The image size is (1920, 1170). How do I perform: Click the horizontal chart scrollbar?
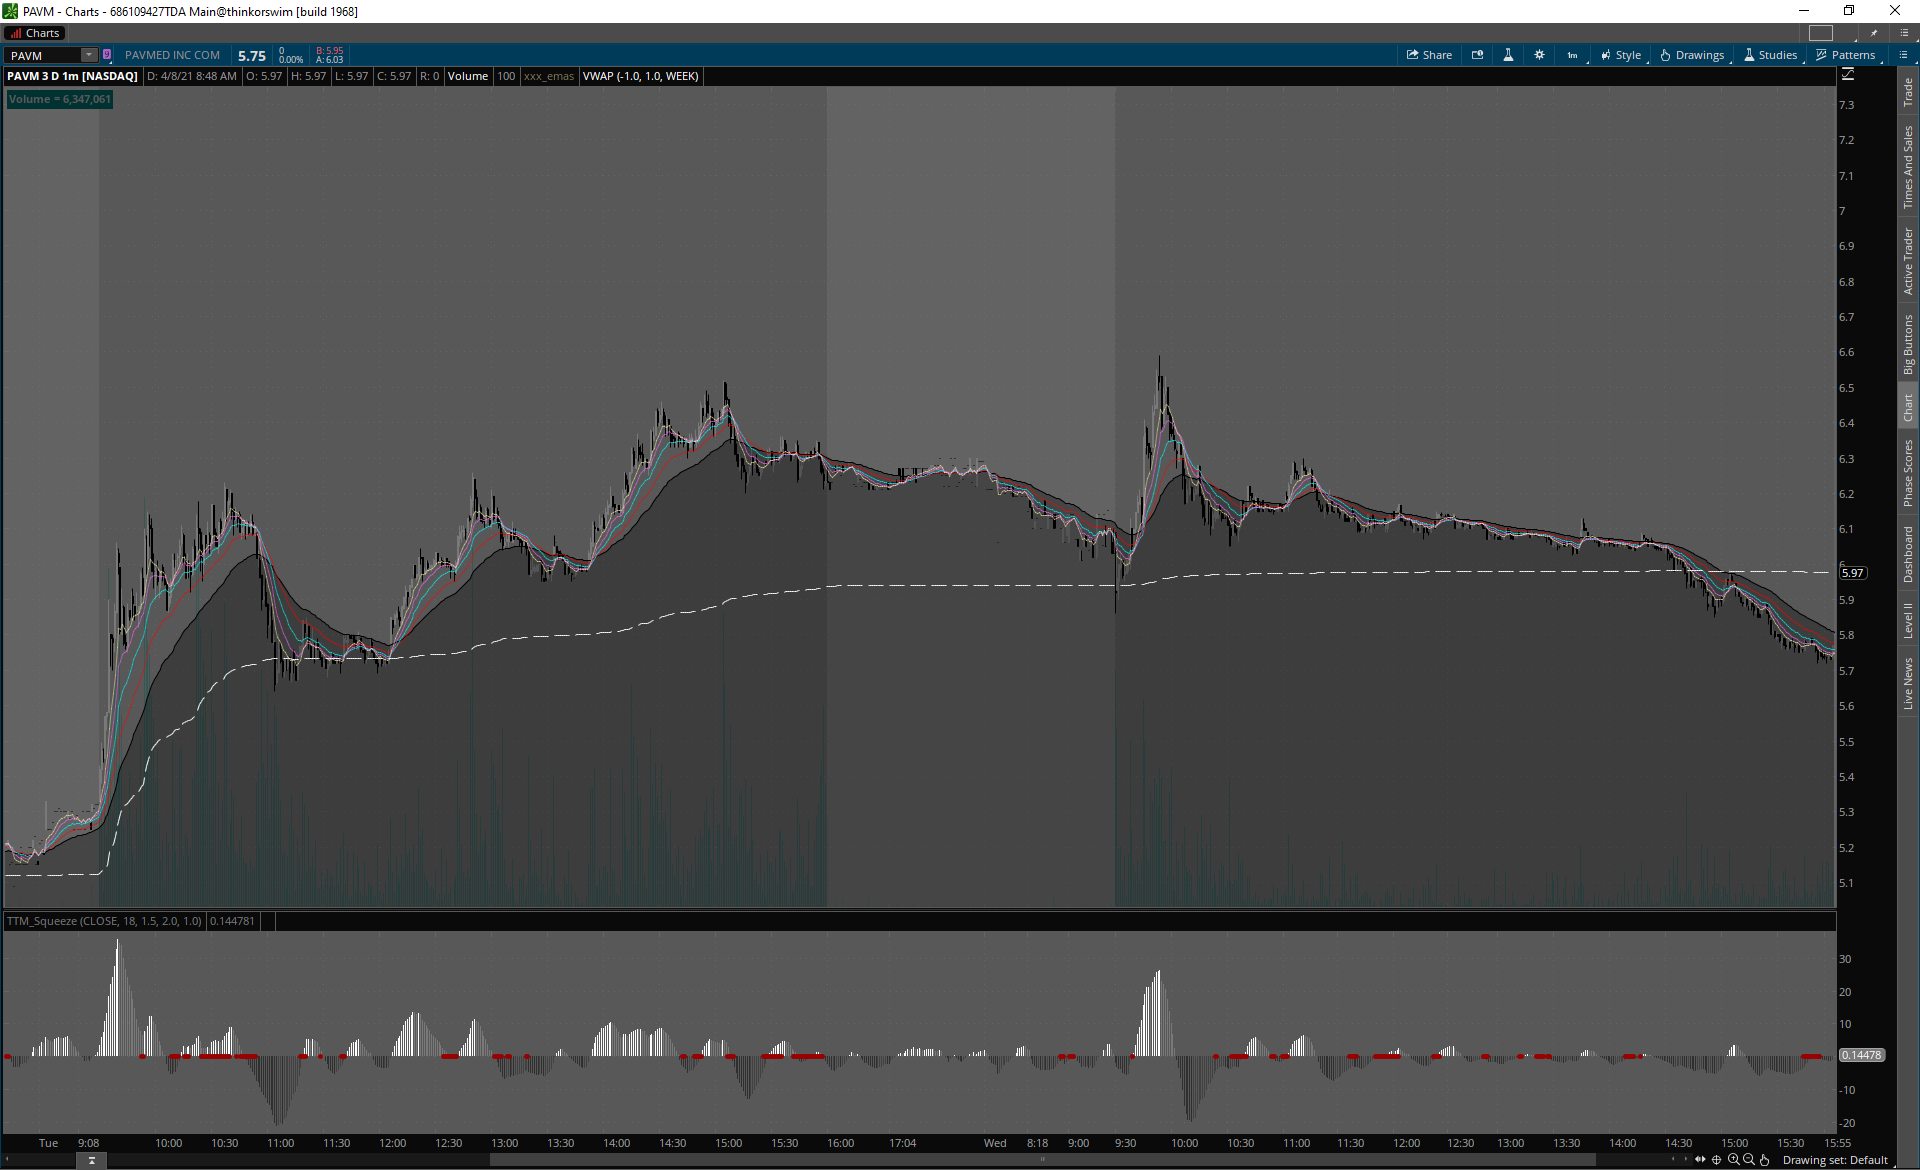tap(1040, 1160)
